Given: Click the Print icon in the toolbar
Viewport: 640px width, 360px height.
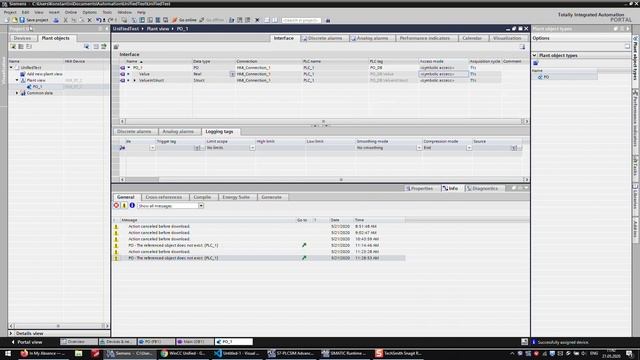Looking at the screenshot, I should tap(56, 20).
